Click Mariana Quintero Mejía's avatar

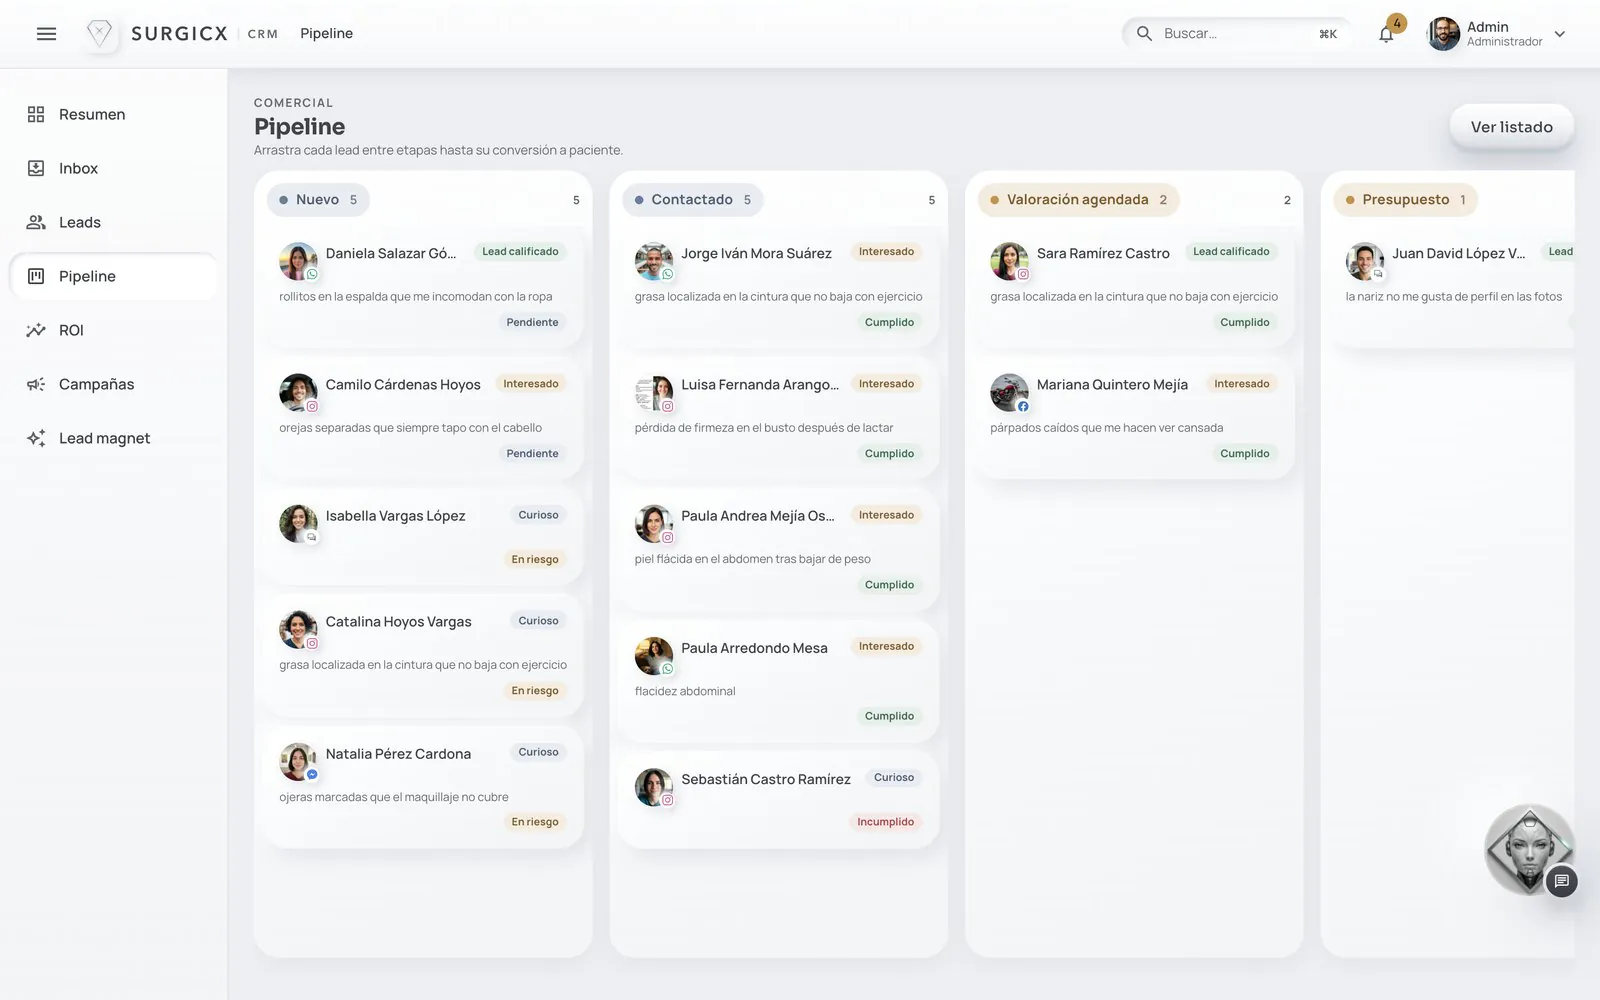coord(1009,393)
